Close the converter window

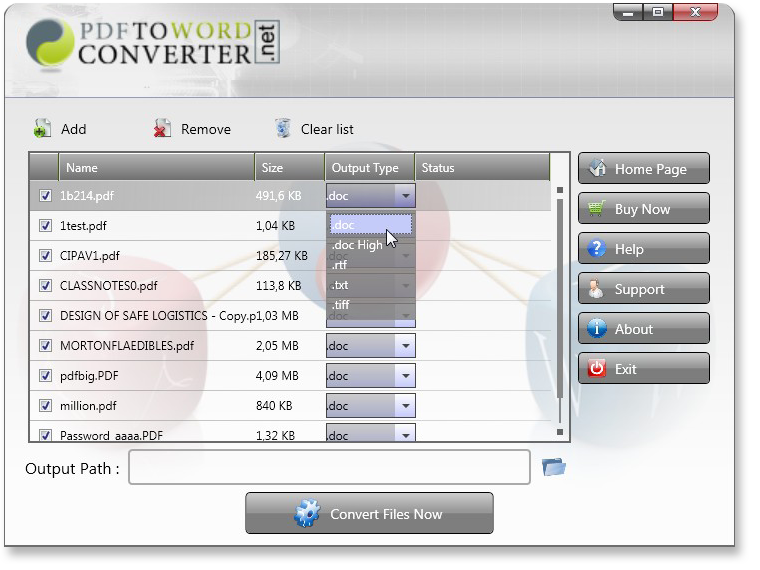[x=696, y=12]
